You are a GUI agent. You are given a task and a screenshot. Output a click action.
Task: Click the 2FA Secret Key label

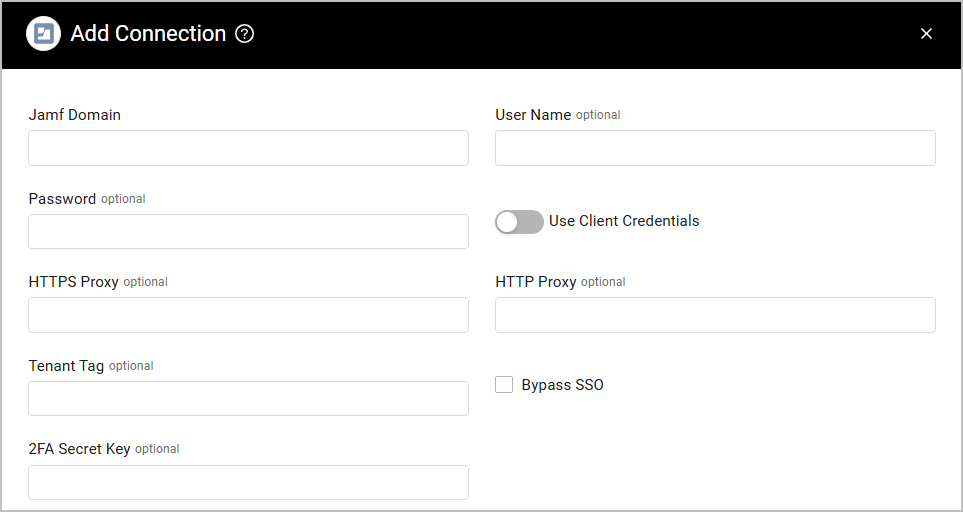point(79,449)
